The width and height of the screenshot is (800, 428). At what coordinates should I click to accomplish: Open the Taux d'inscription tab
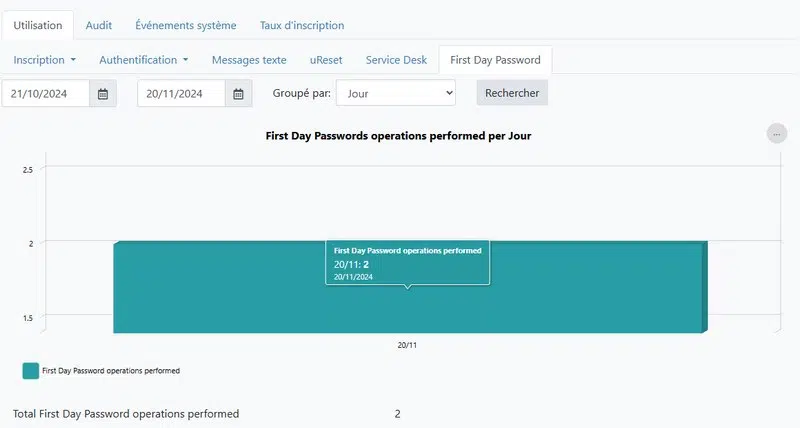click(302, 26)
